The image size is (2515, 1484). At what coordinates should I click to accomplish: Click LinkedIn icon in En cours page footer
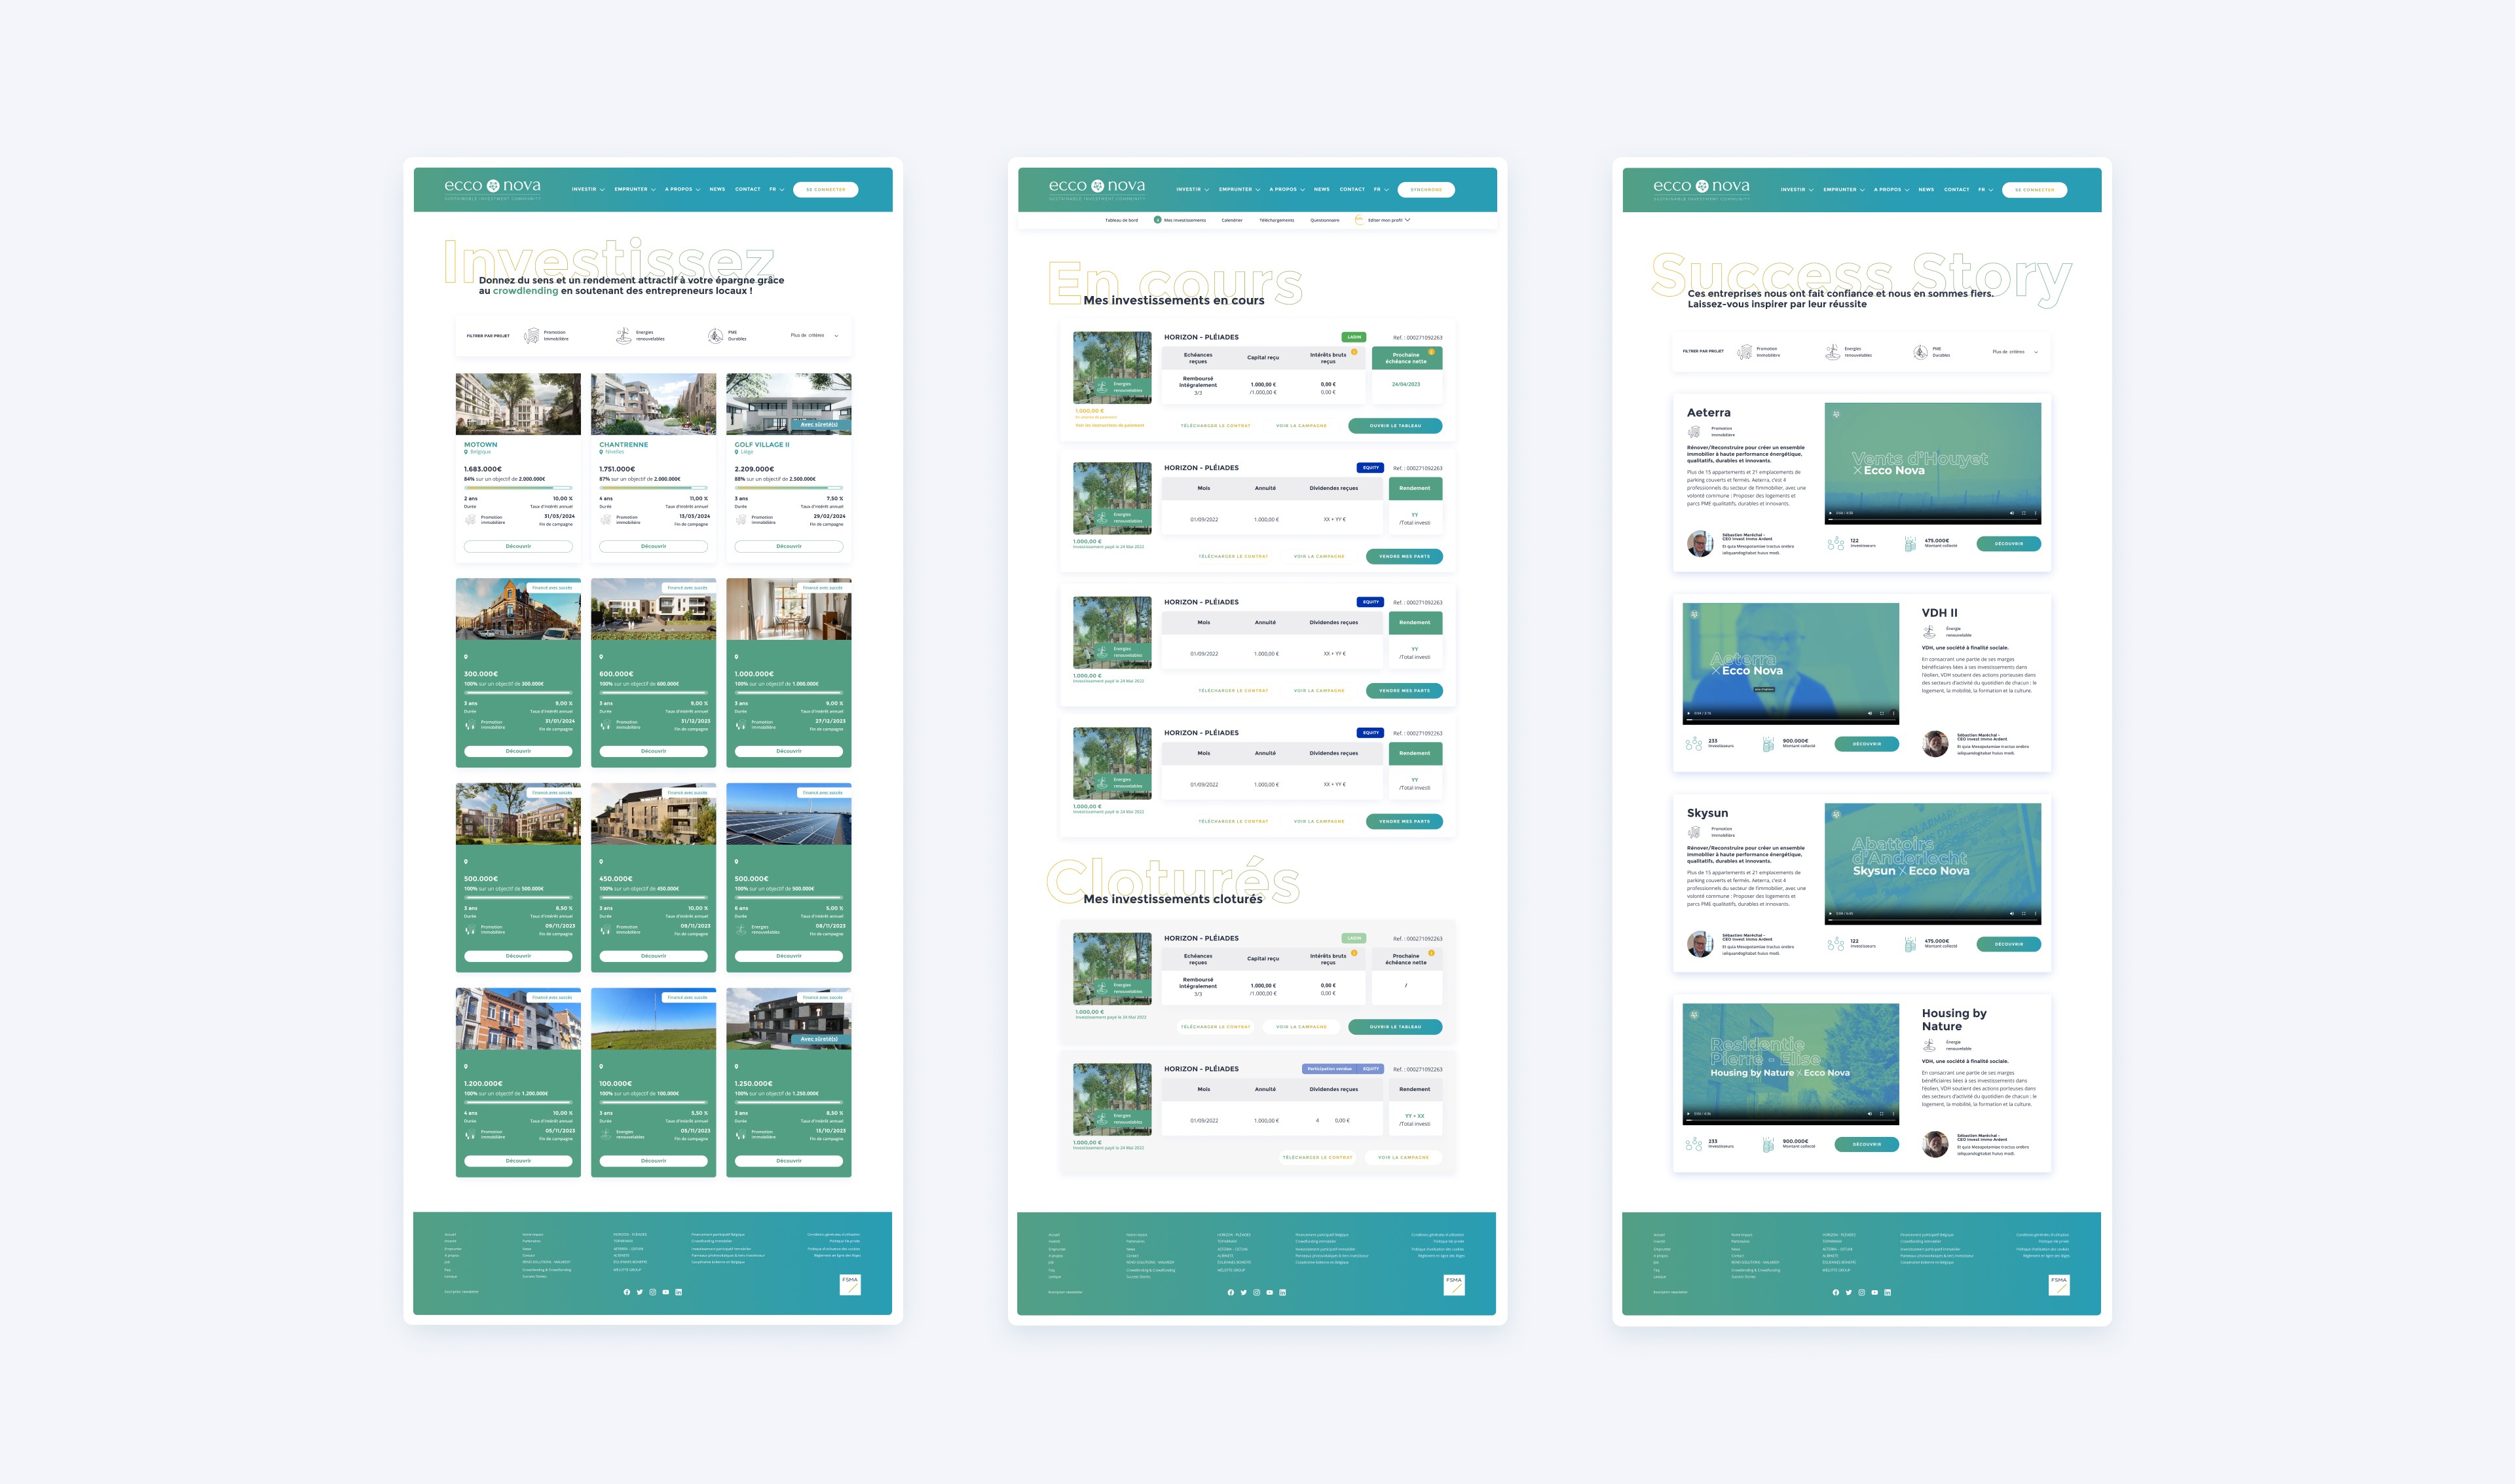(1283, 1292)
